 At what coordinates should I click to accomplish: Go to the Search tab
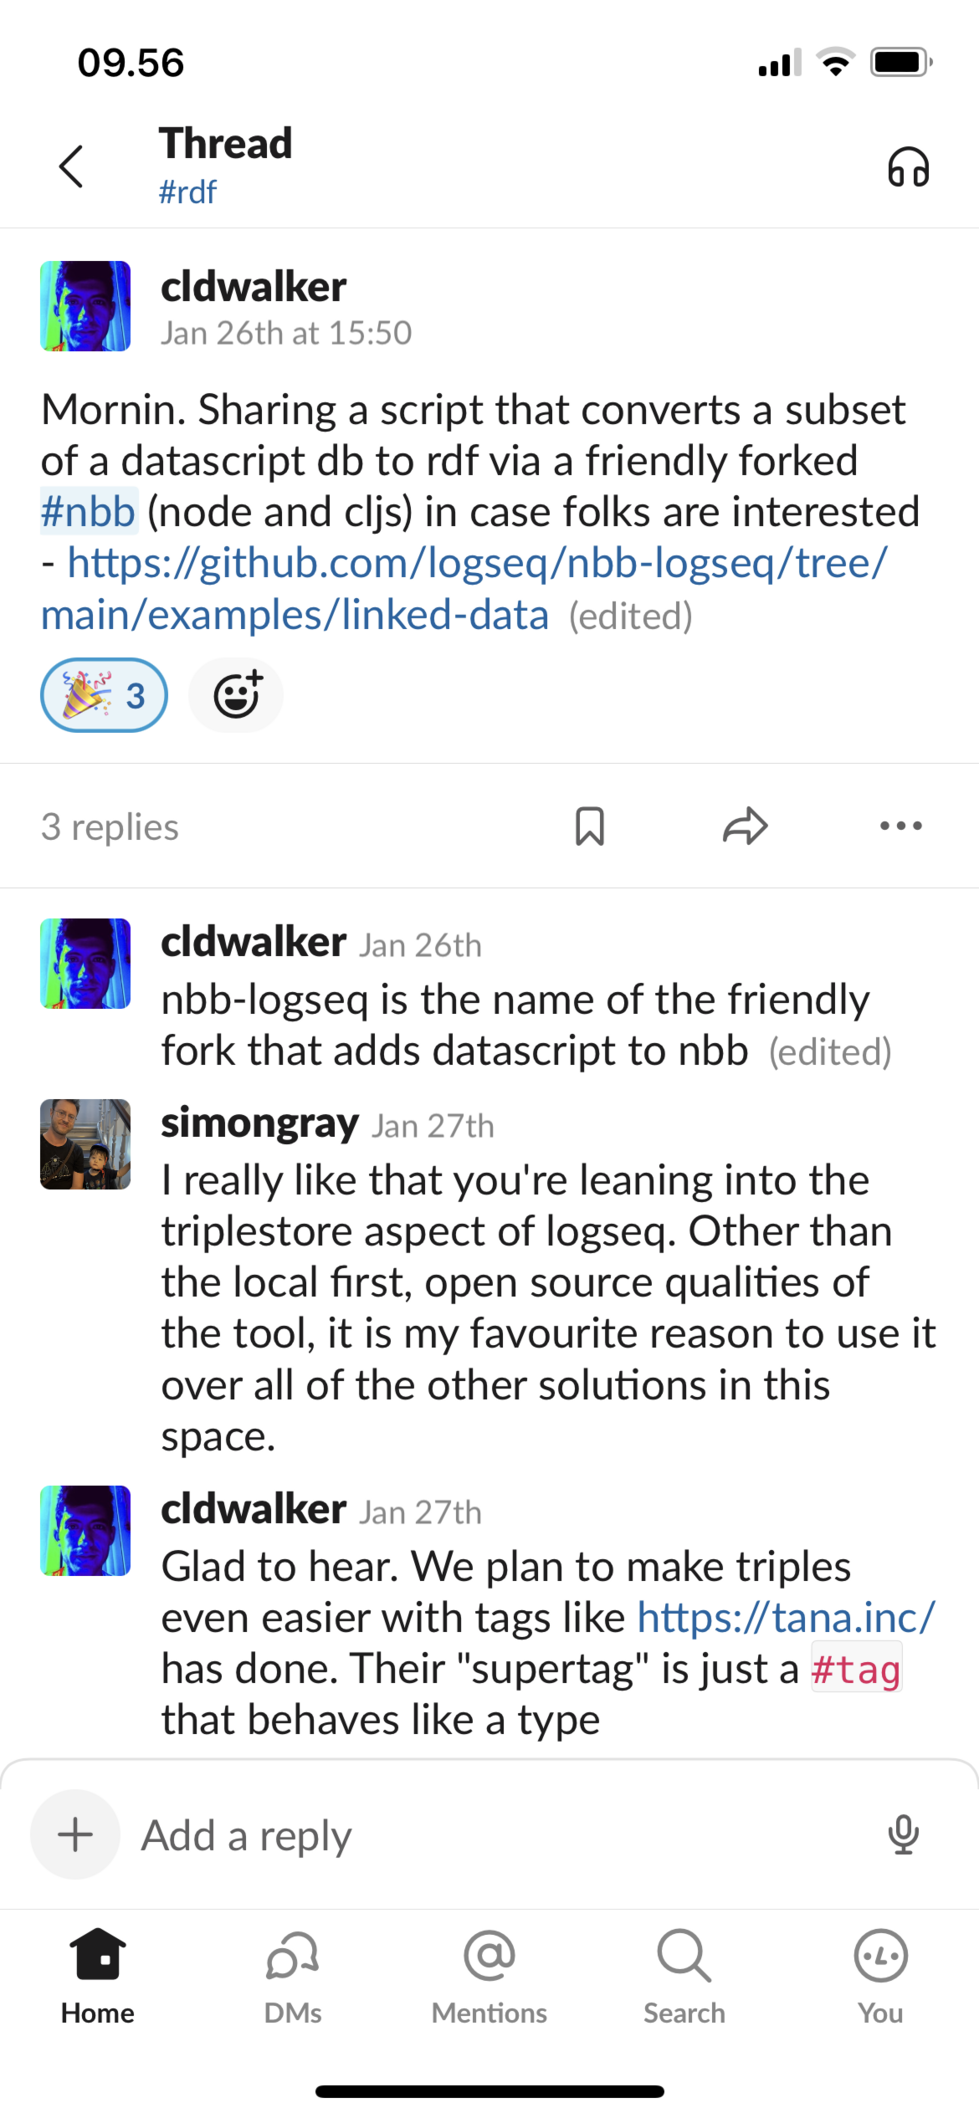coord(684,1977)
